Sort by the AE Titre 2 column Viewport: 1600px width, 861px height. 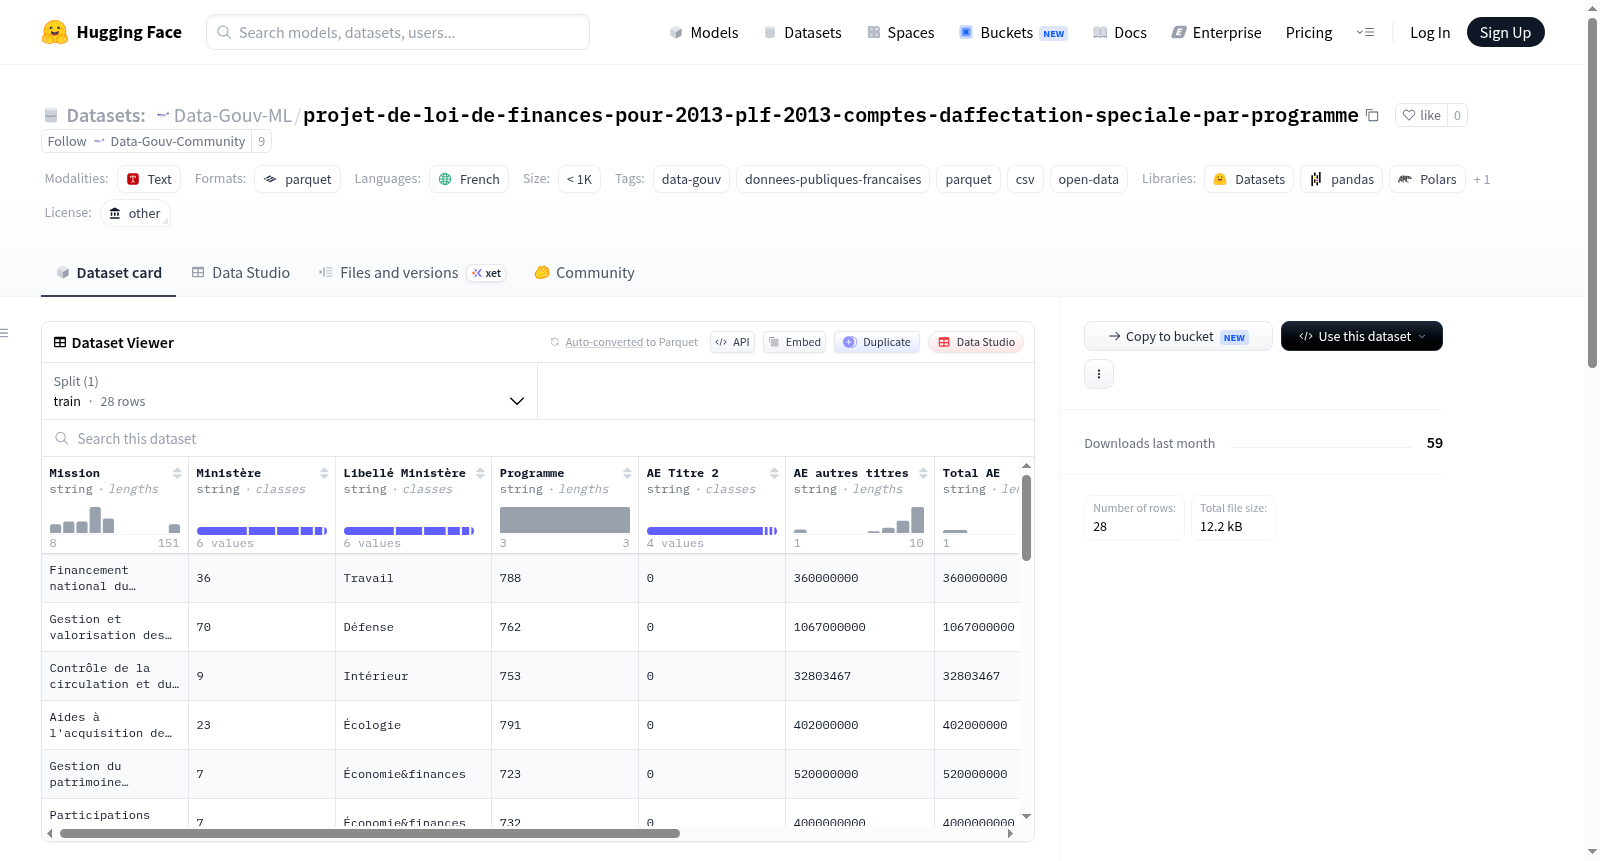(x=774, y=473)
